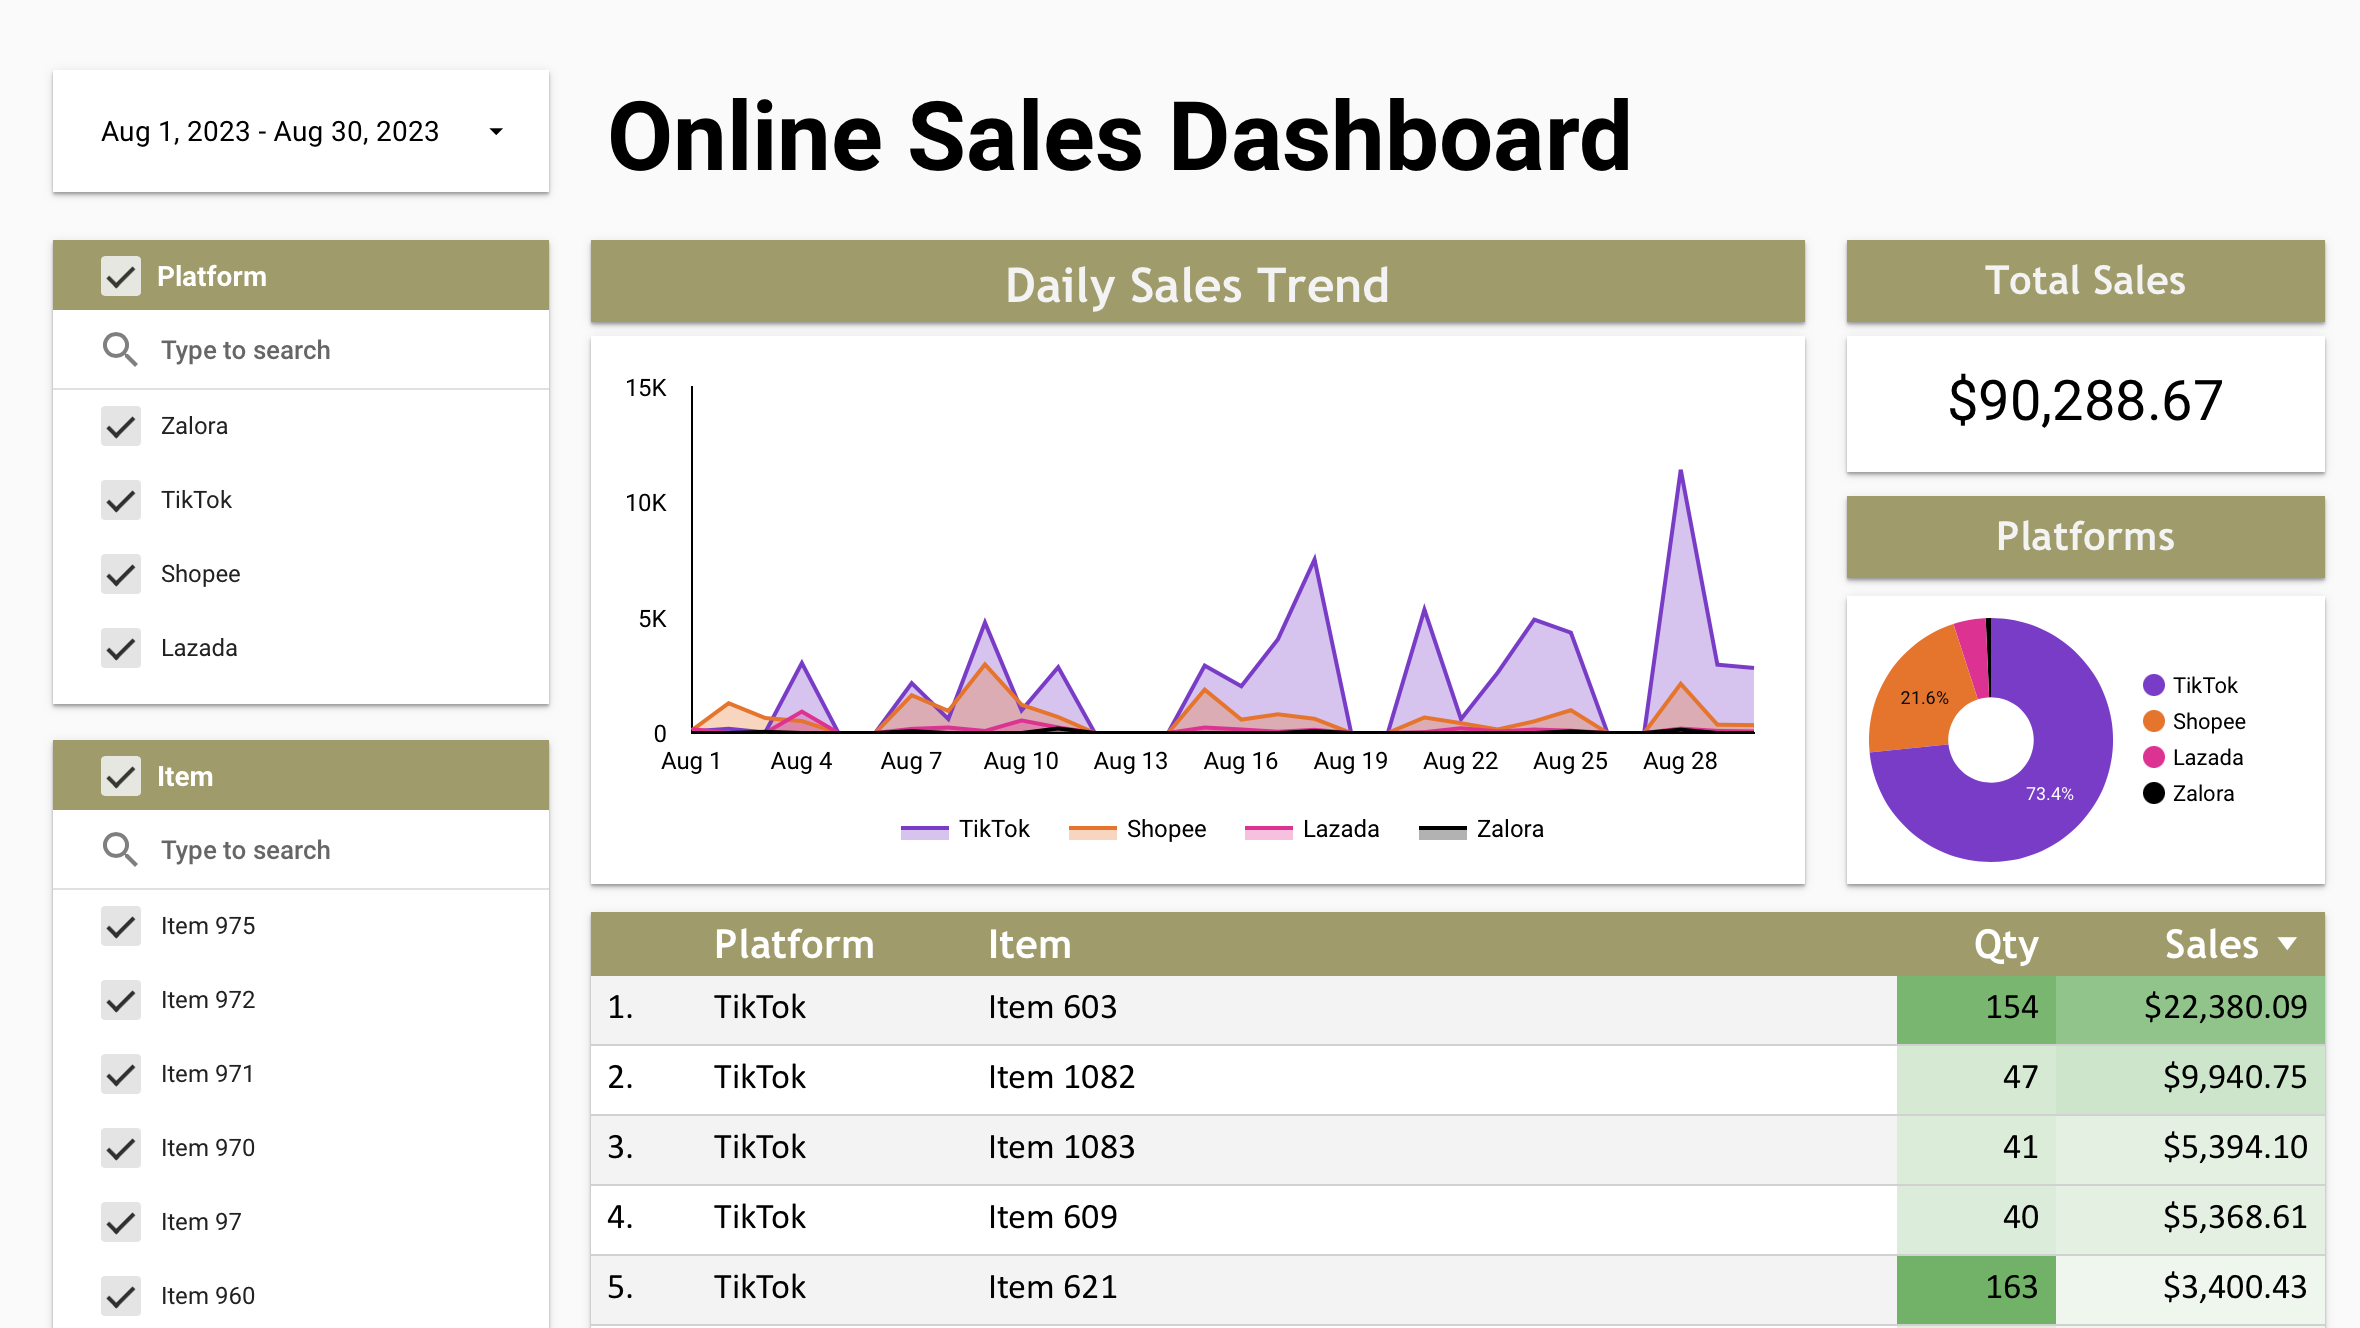The height and width of the screenshot is (1328, 2360).
Task: Open the date range dropdown
Action: [496, 132]
